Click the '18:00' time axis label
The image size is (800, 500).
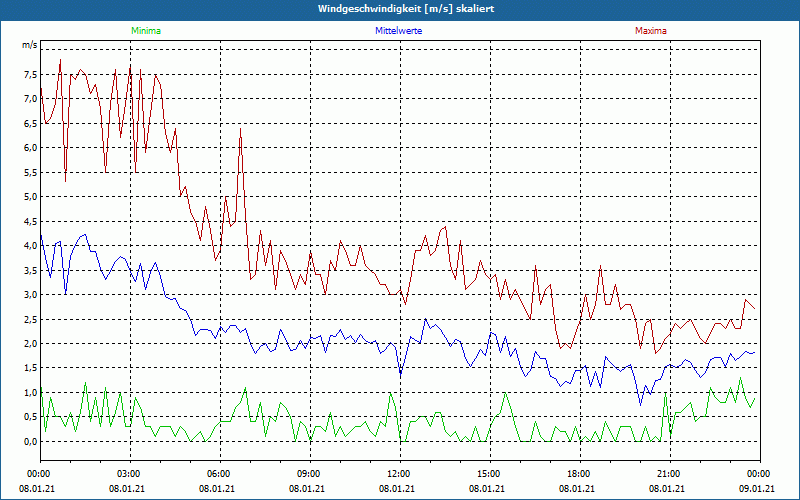[x=581, y=474]
